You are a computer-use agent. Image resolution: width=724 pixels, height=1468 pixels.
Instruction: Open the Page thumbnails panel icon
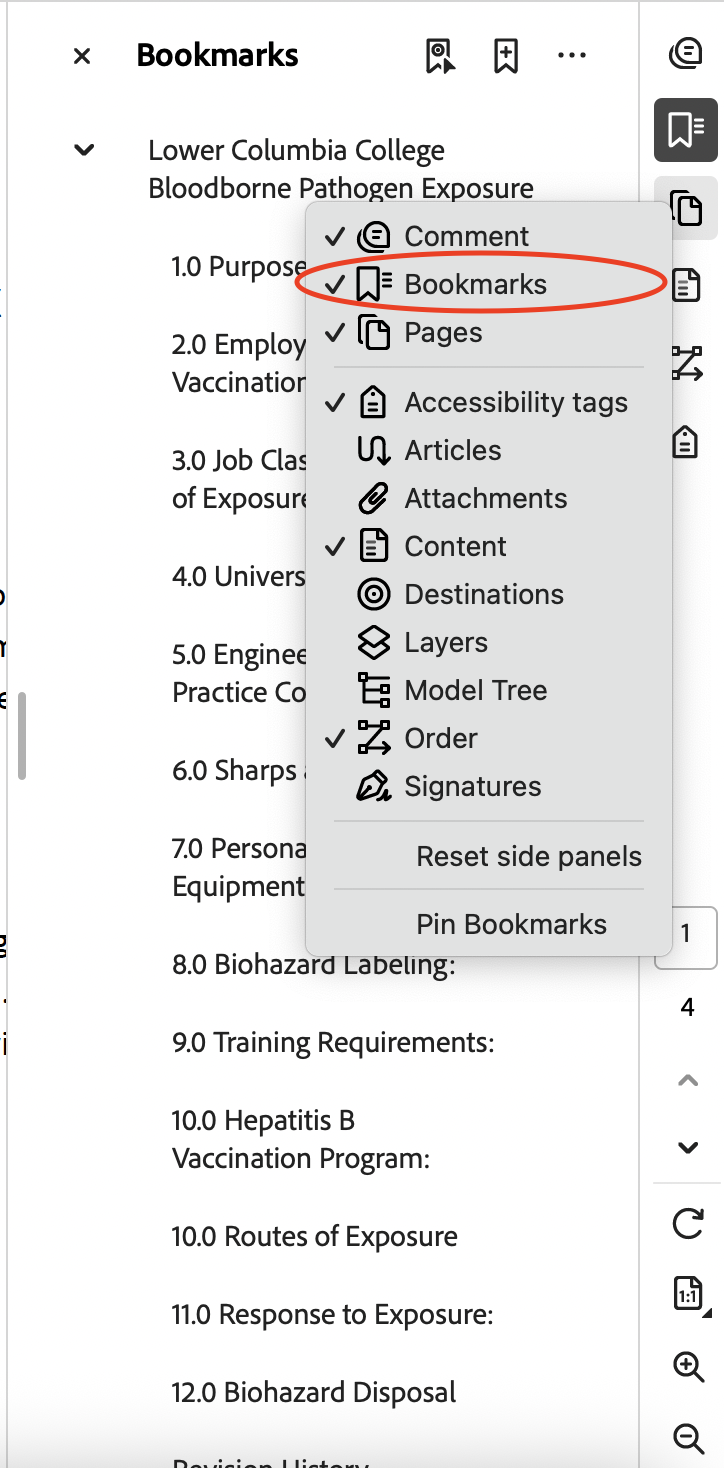(685, 210)
